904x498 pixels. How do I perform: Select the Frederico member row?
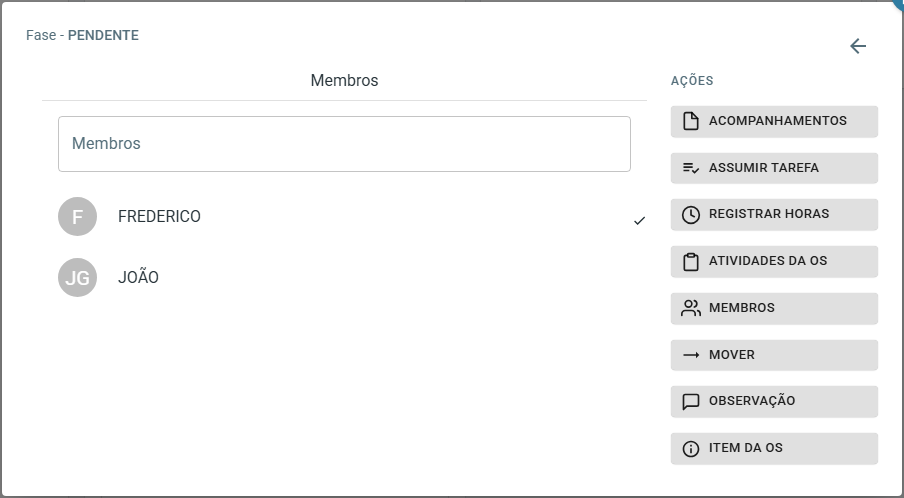click(x=352, y=217)
